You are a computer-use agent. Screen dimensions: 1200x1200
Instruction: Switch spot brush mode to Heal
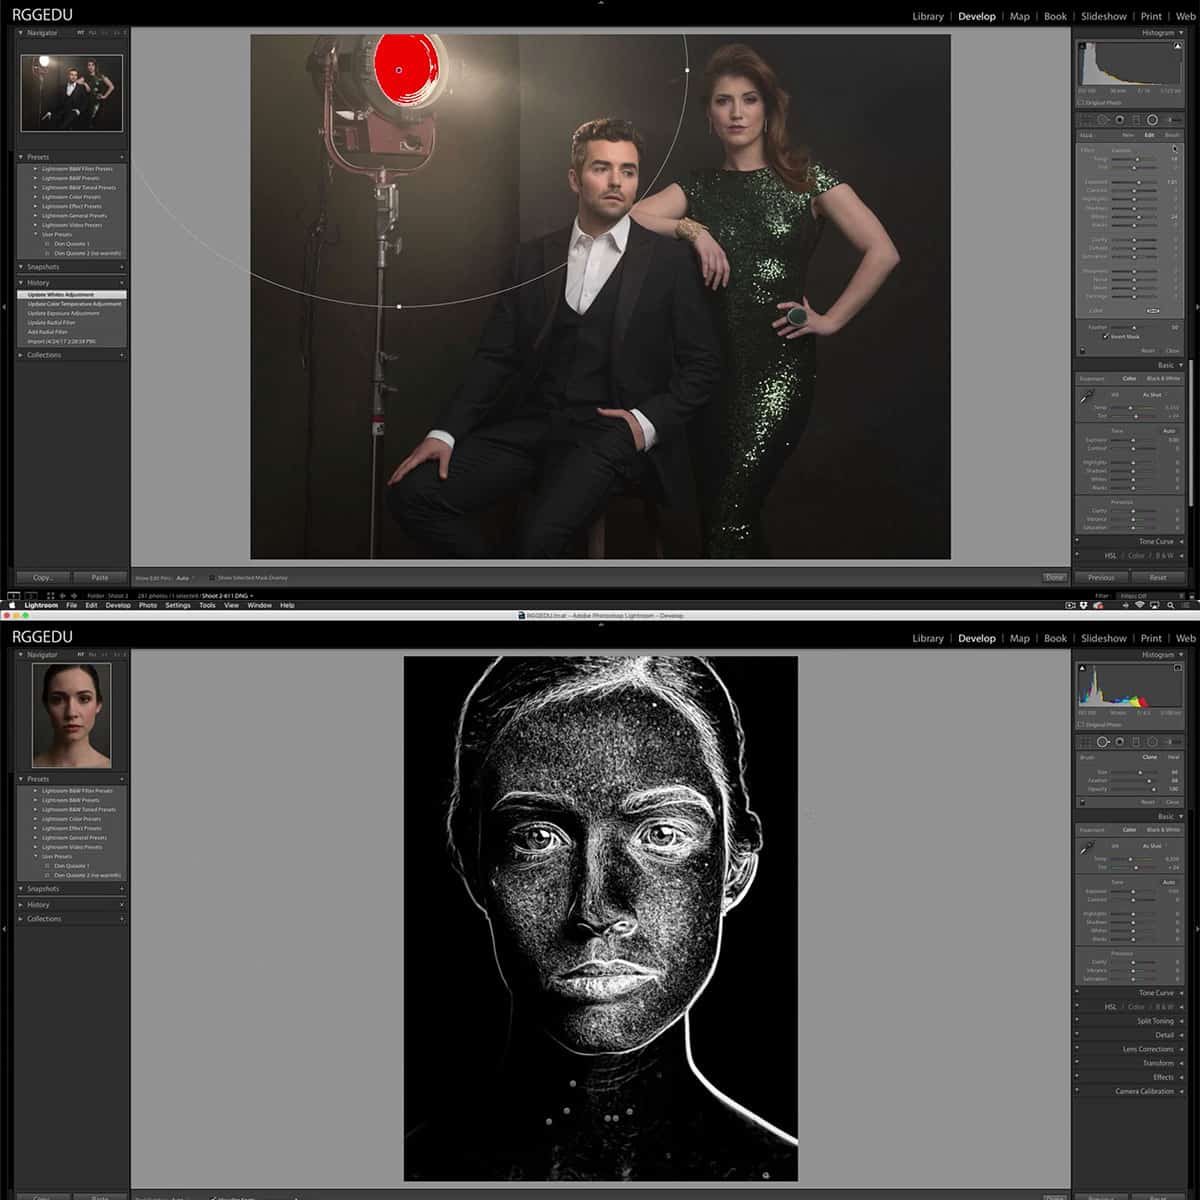[x=1173, y=757]
